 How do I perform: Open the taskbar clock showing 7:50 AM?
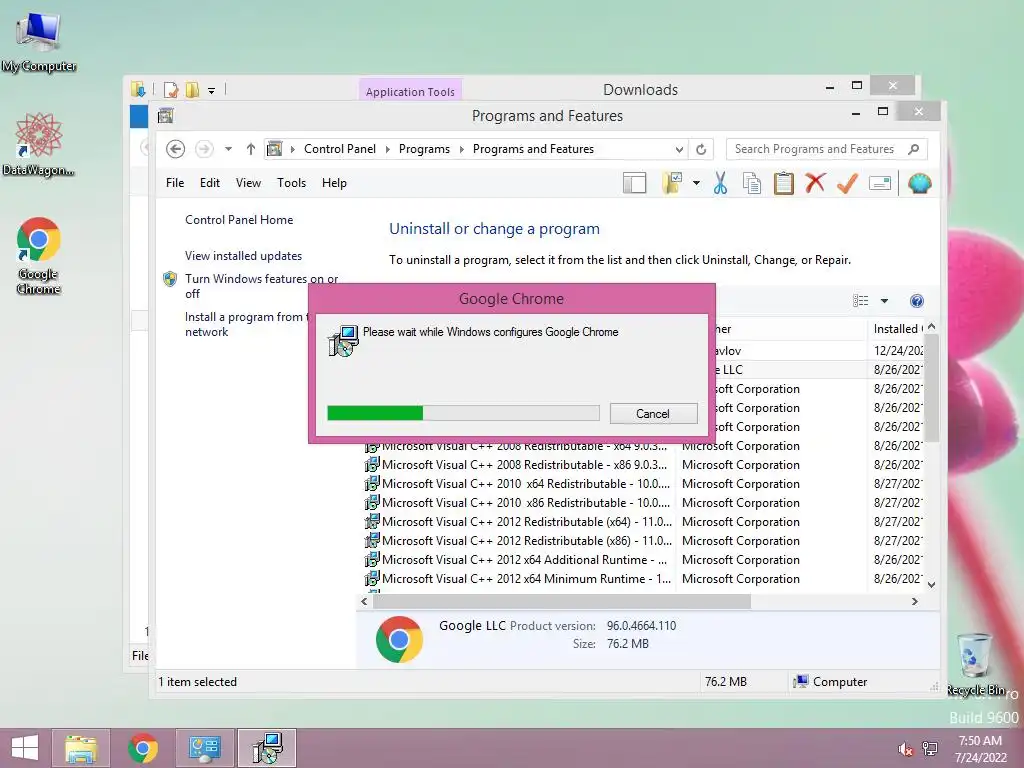point(980,749)
